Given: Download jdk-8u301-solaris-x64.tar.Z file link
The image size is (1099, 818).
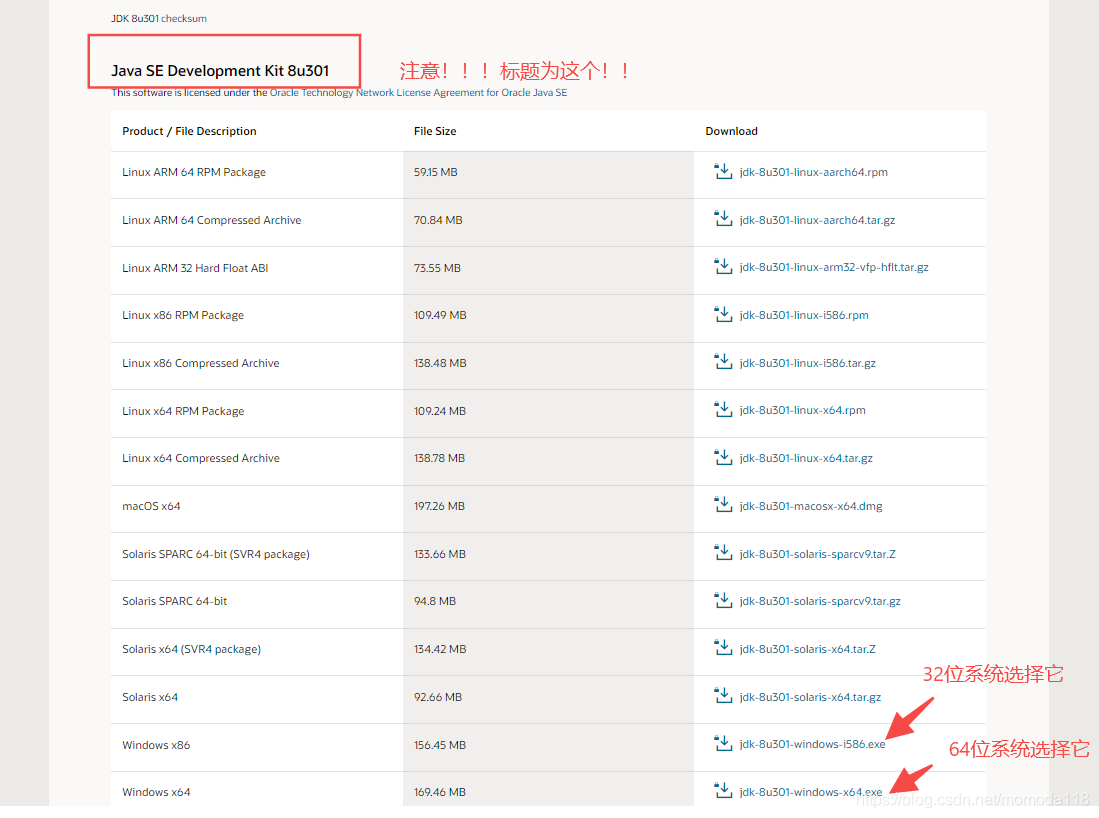Looking at the screenshot, I should pos(807,649).
